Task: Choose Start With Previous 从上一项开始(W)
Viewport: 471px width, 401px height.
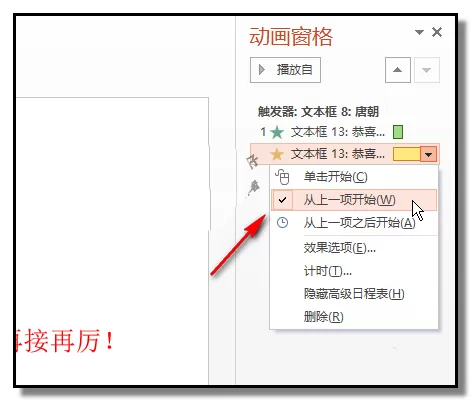Action: [354, 200]
